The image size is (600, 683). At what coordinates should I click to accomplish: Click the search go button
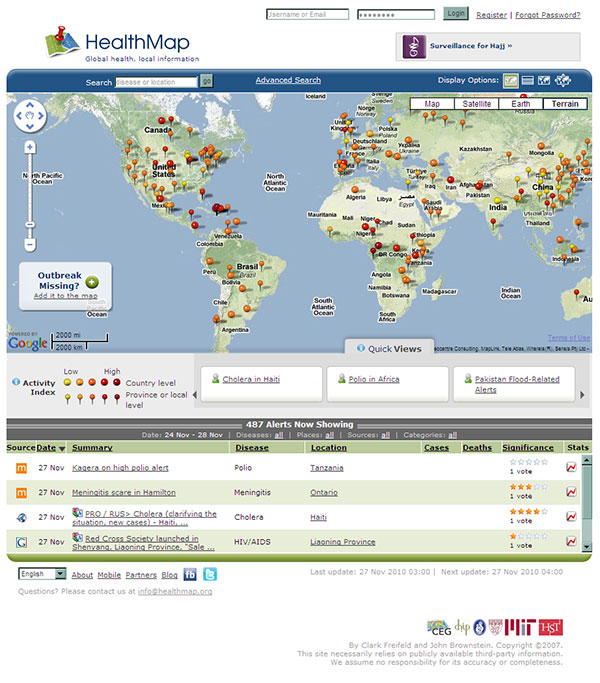tap(207, 81)
